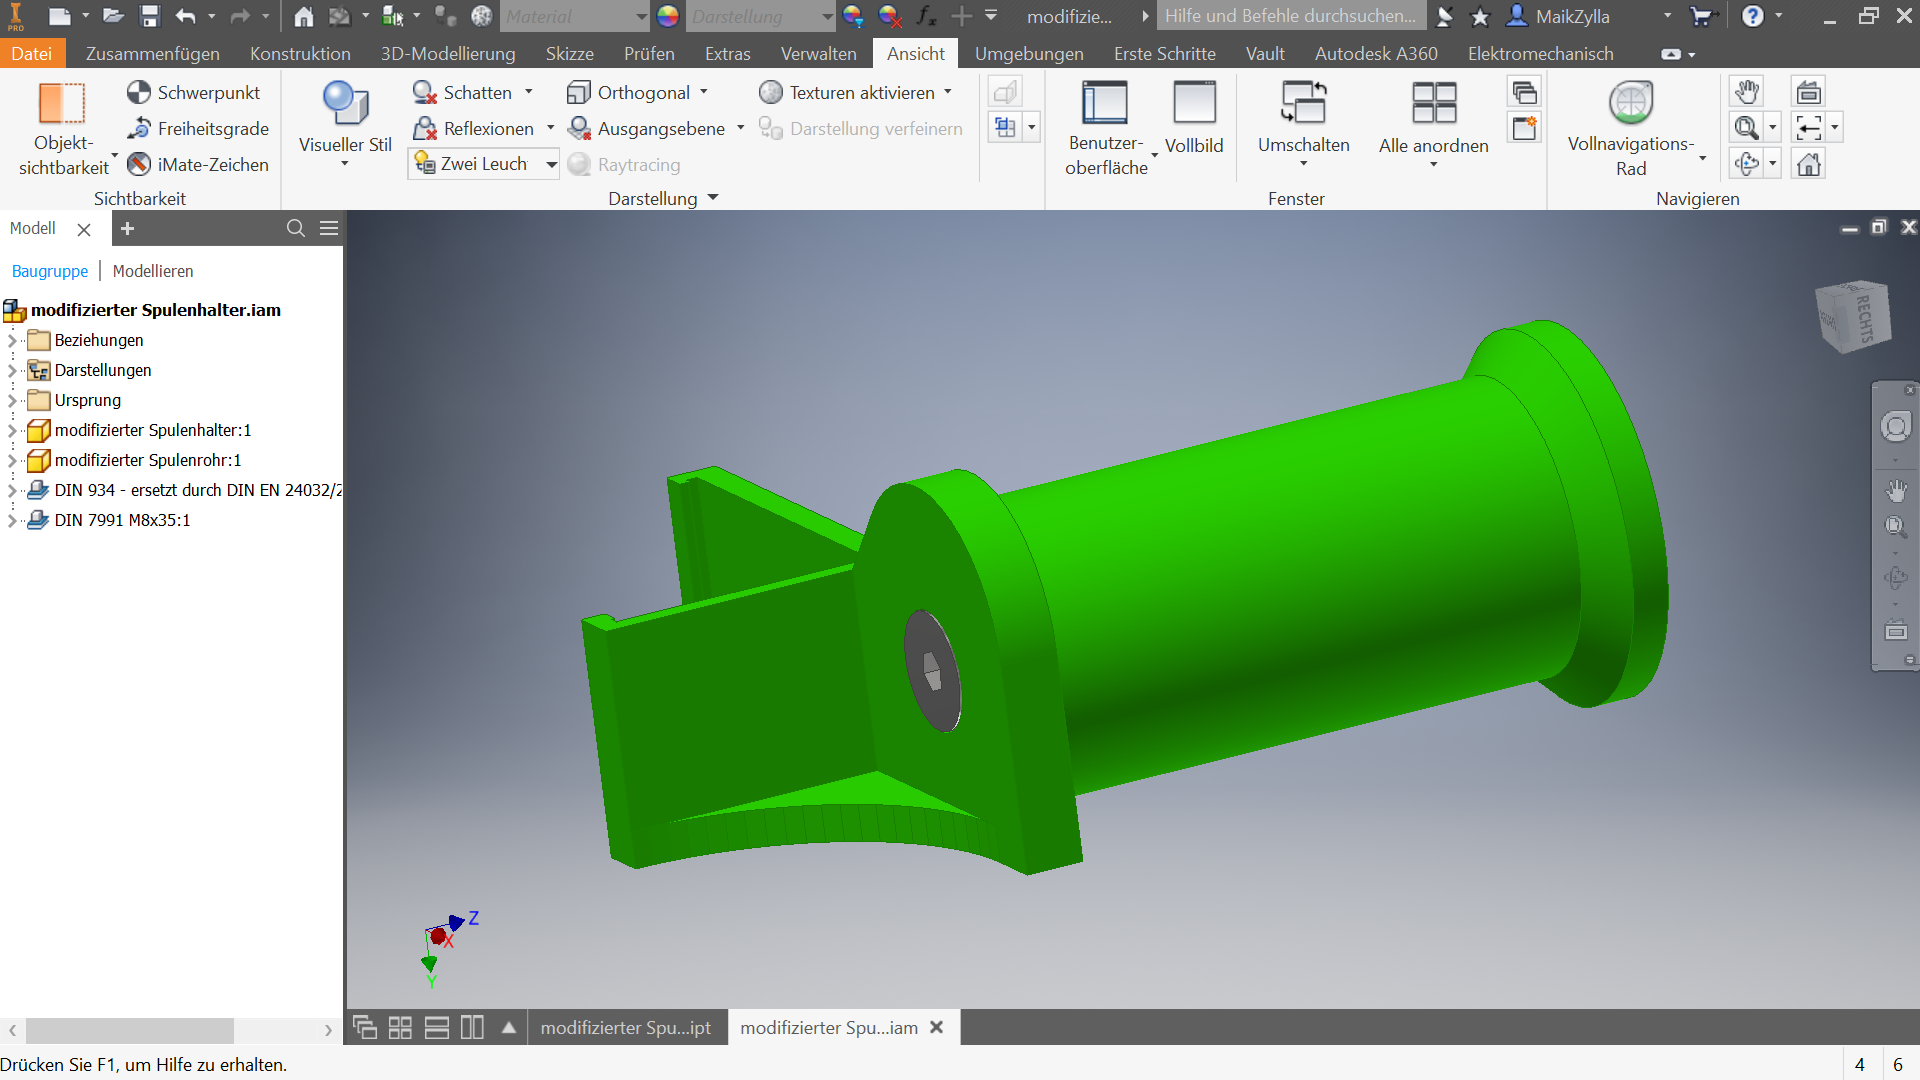Expand the Ursprung folder
The height and width of the screenshot is (1080, 1920).
pos(12,400)
